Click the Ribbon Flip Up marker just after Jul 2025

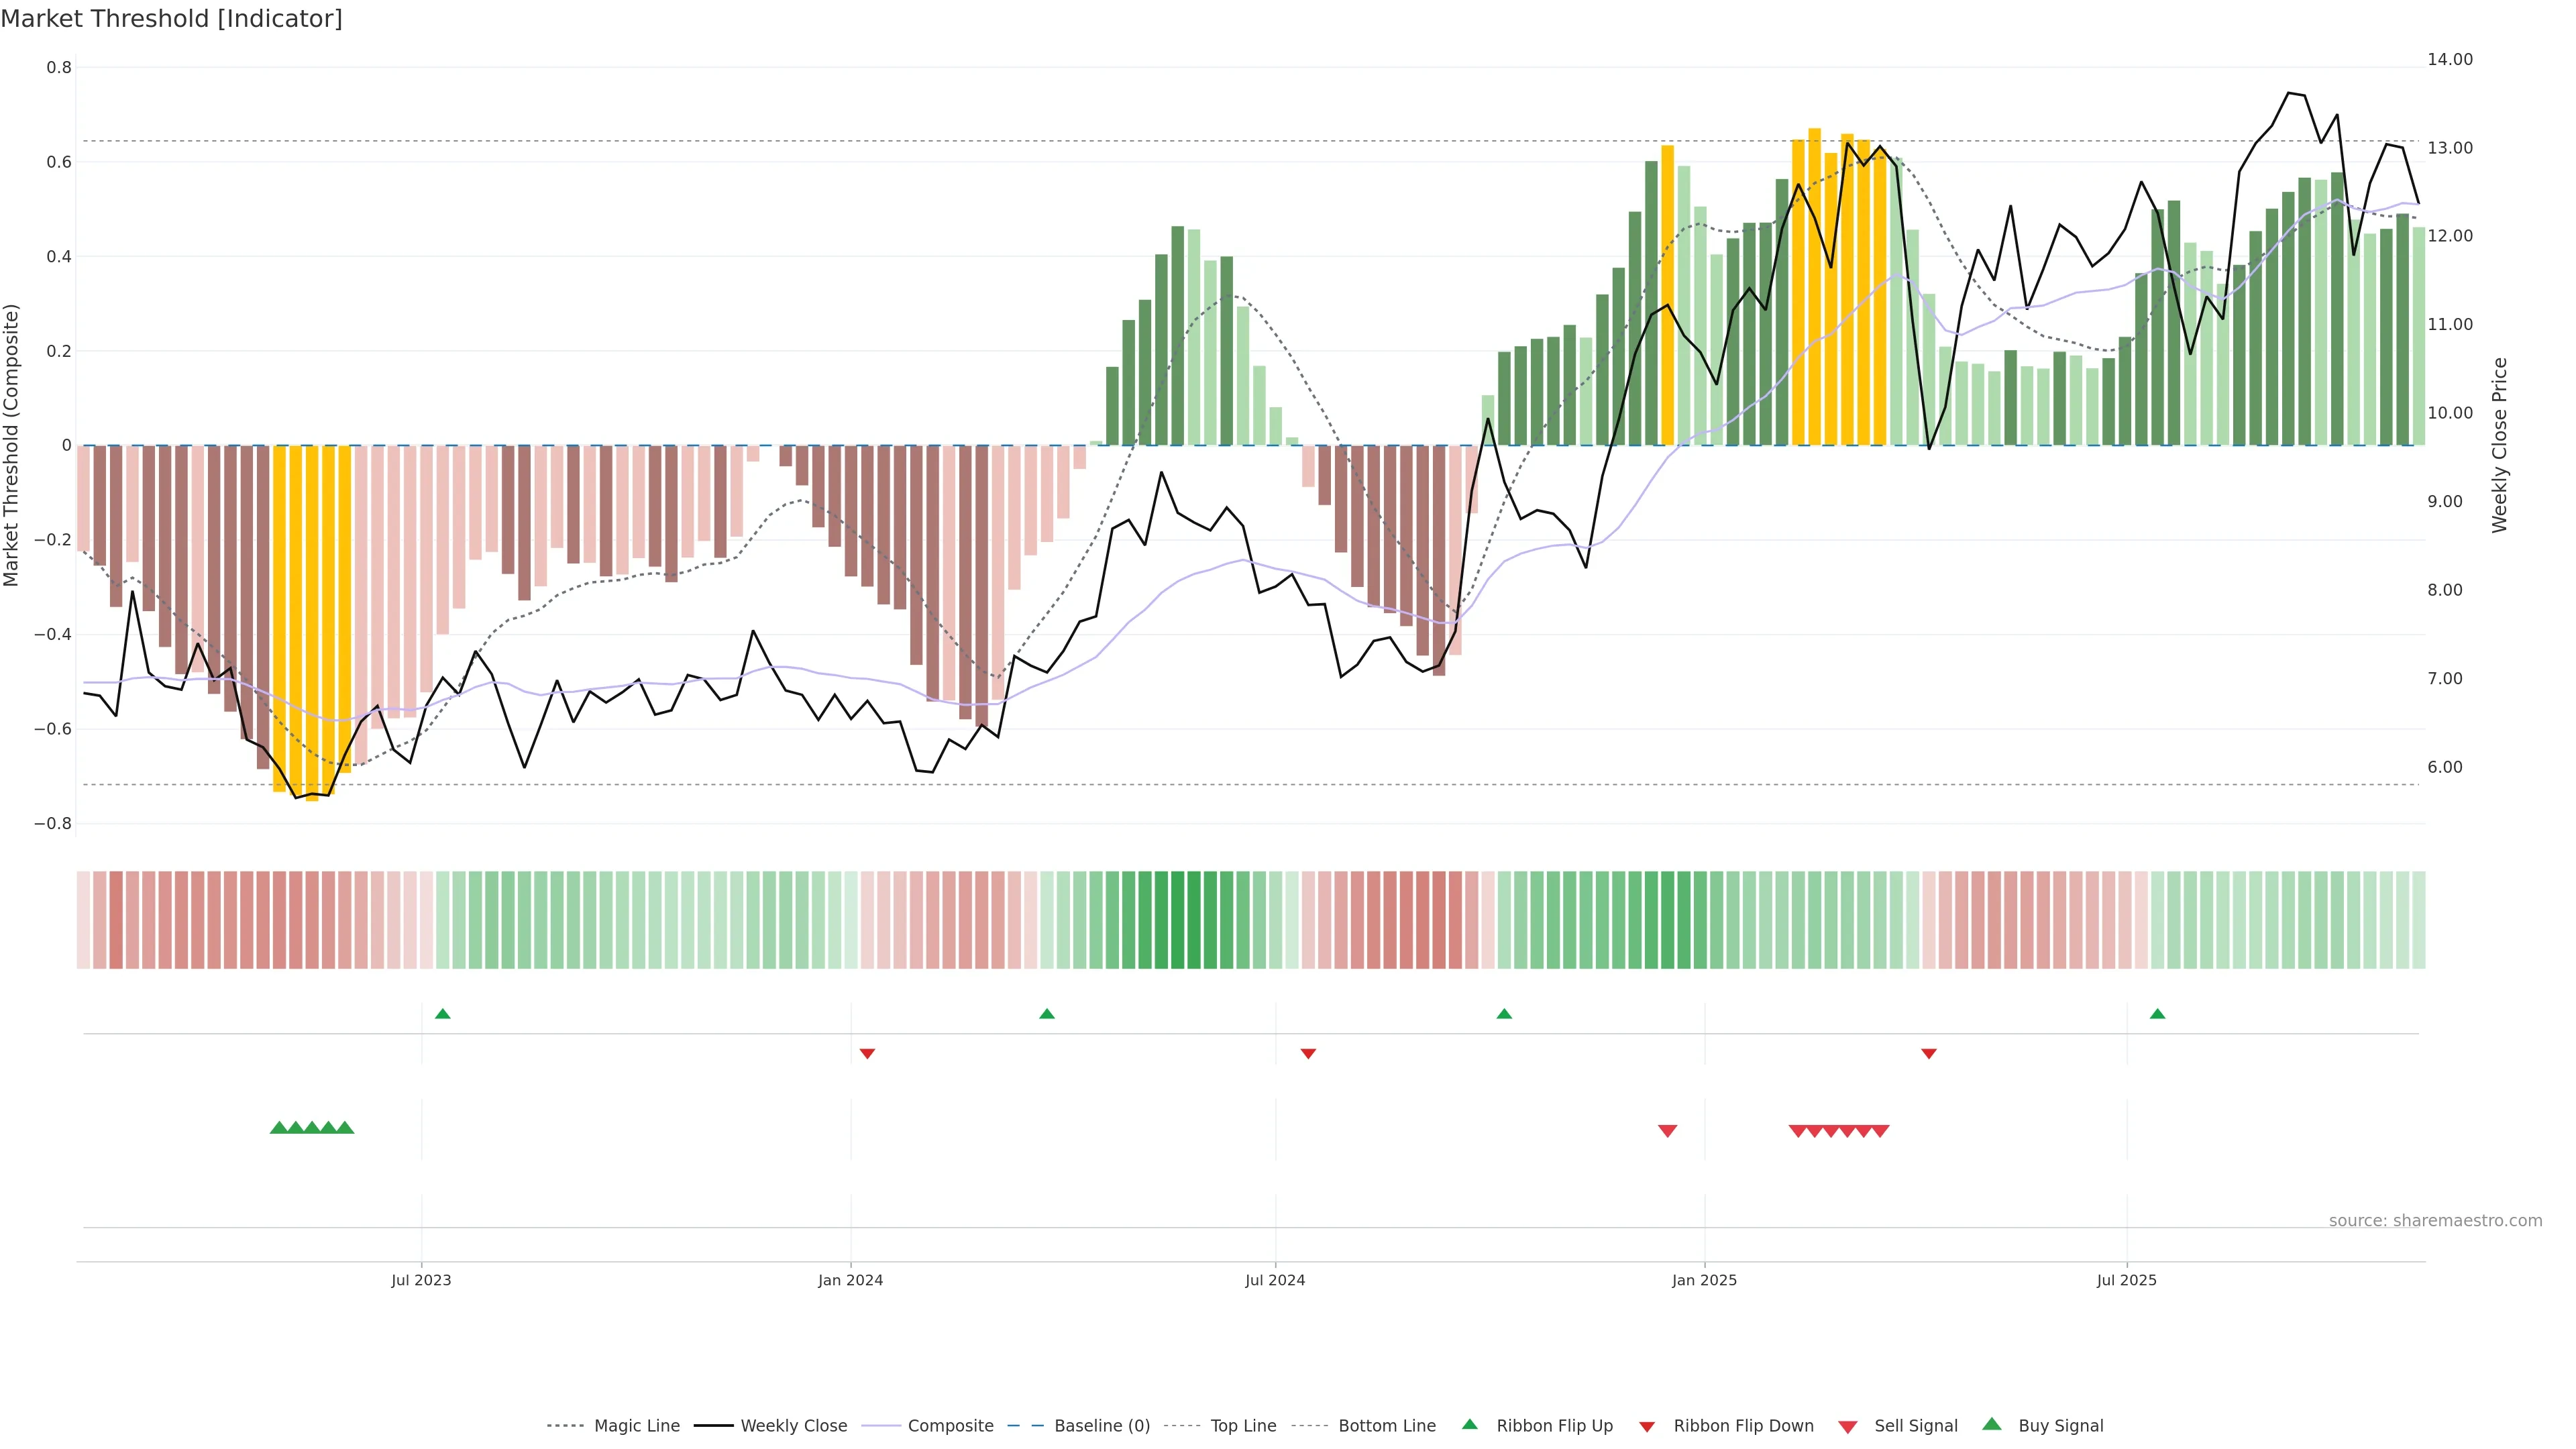[2157, 1014]
